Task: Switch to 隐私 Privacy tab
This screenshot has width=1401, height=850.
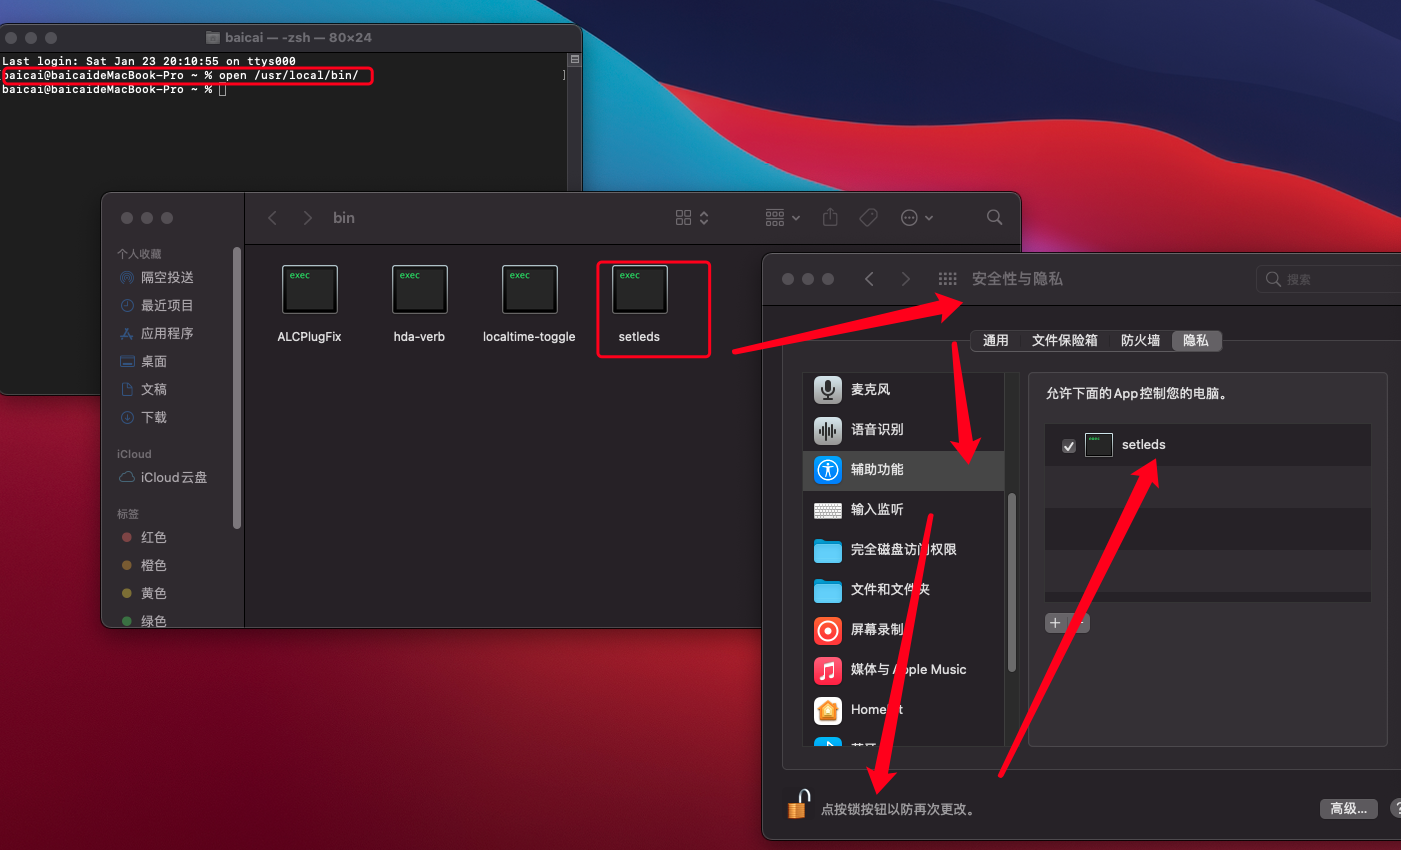Action: [1196, 340]
